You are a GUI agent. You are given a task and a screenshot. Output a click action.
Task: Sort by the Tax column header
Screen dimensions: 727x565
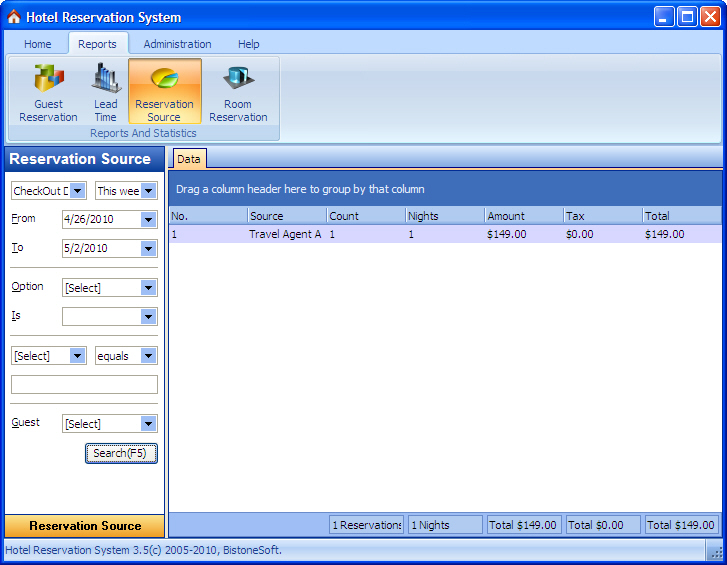point(603,216)
